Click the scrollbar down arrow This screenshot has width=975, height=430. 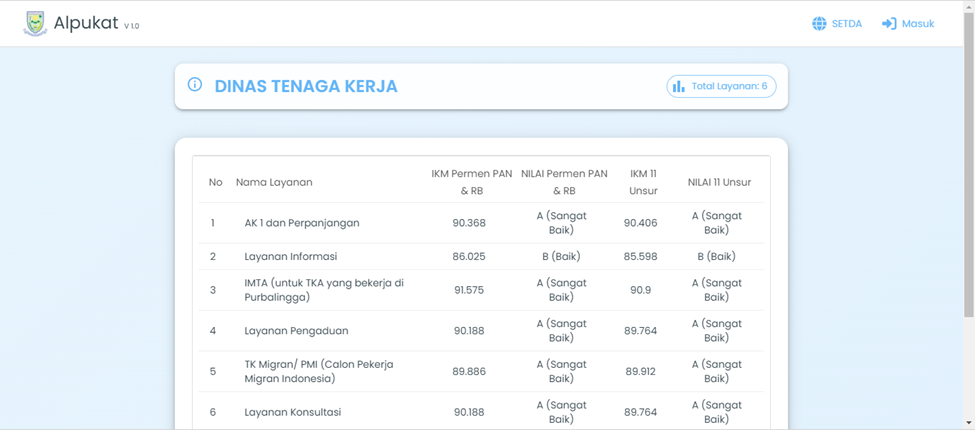pos(968,423)
